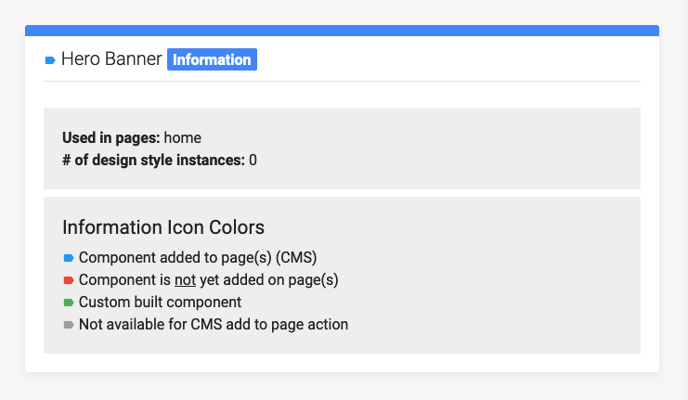
Task: Click 'Custom built component' text
Action: point(160,302)
